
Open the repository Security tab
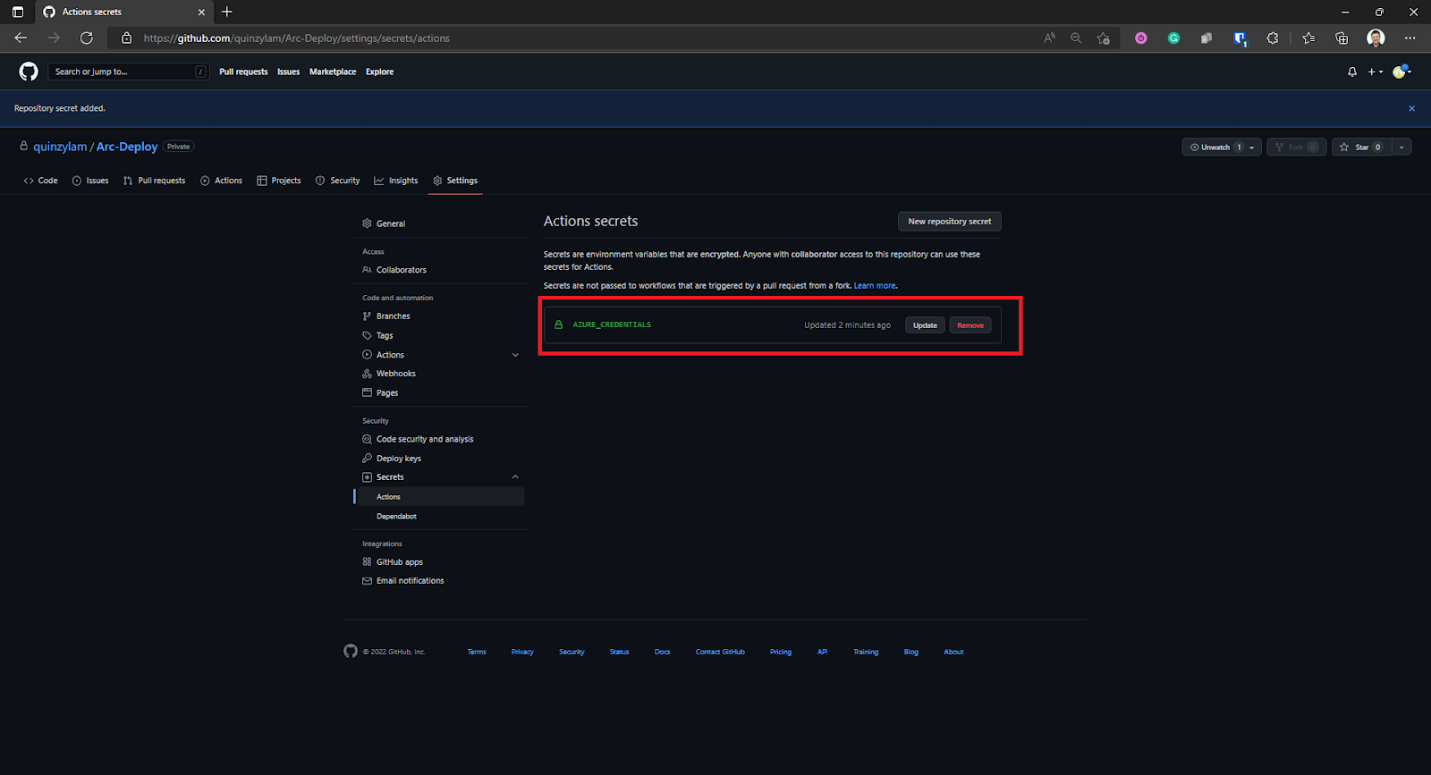(x=338, y=181)
